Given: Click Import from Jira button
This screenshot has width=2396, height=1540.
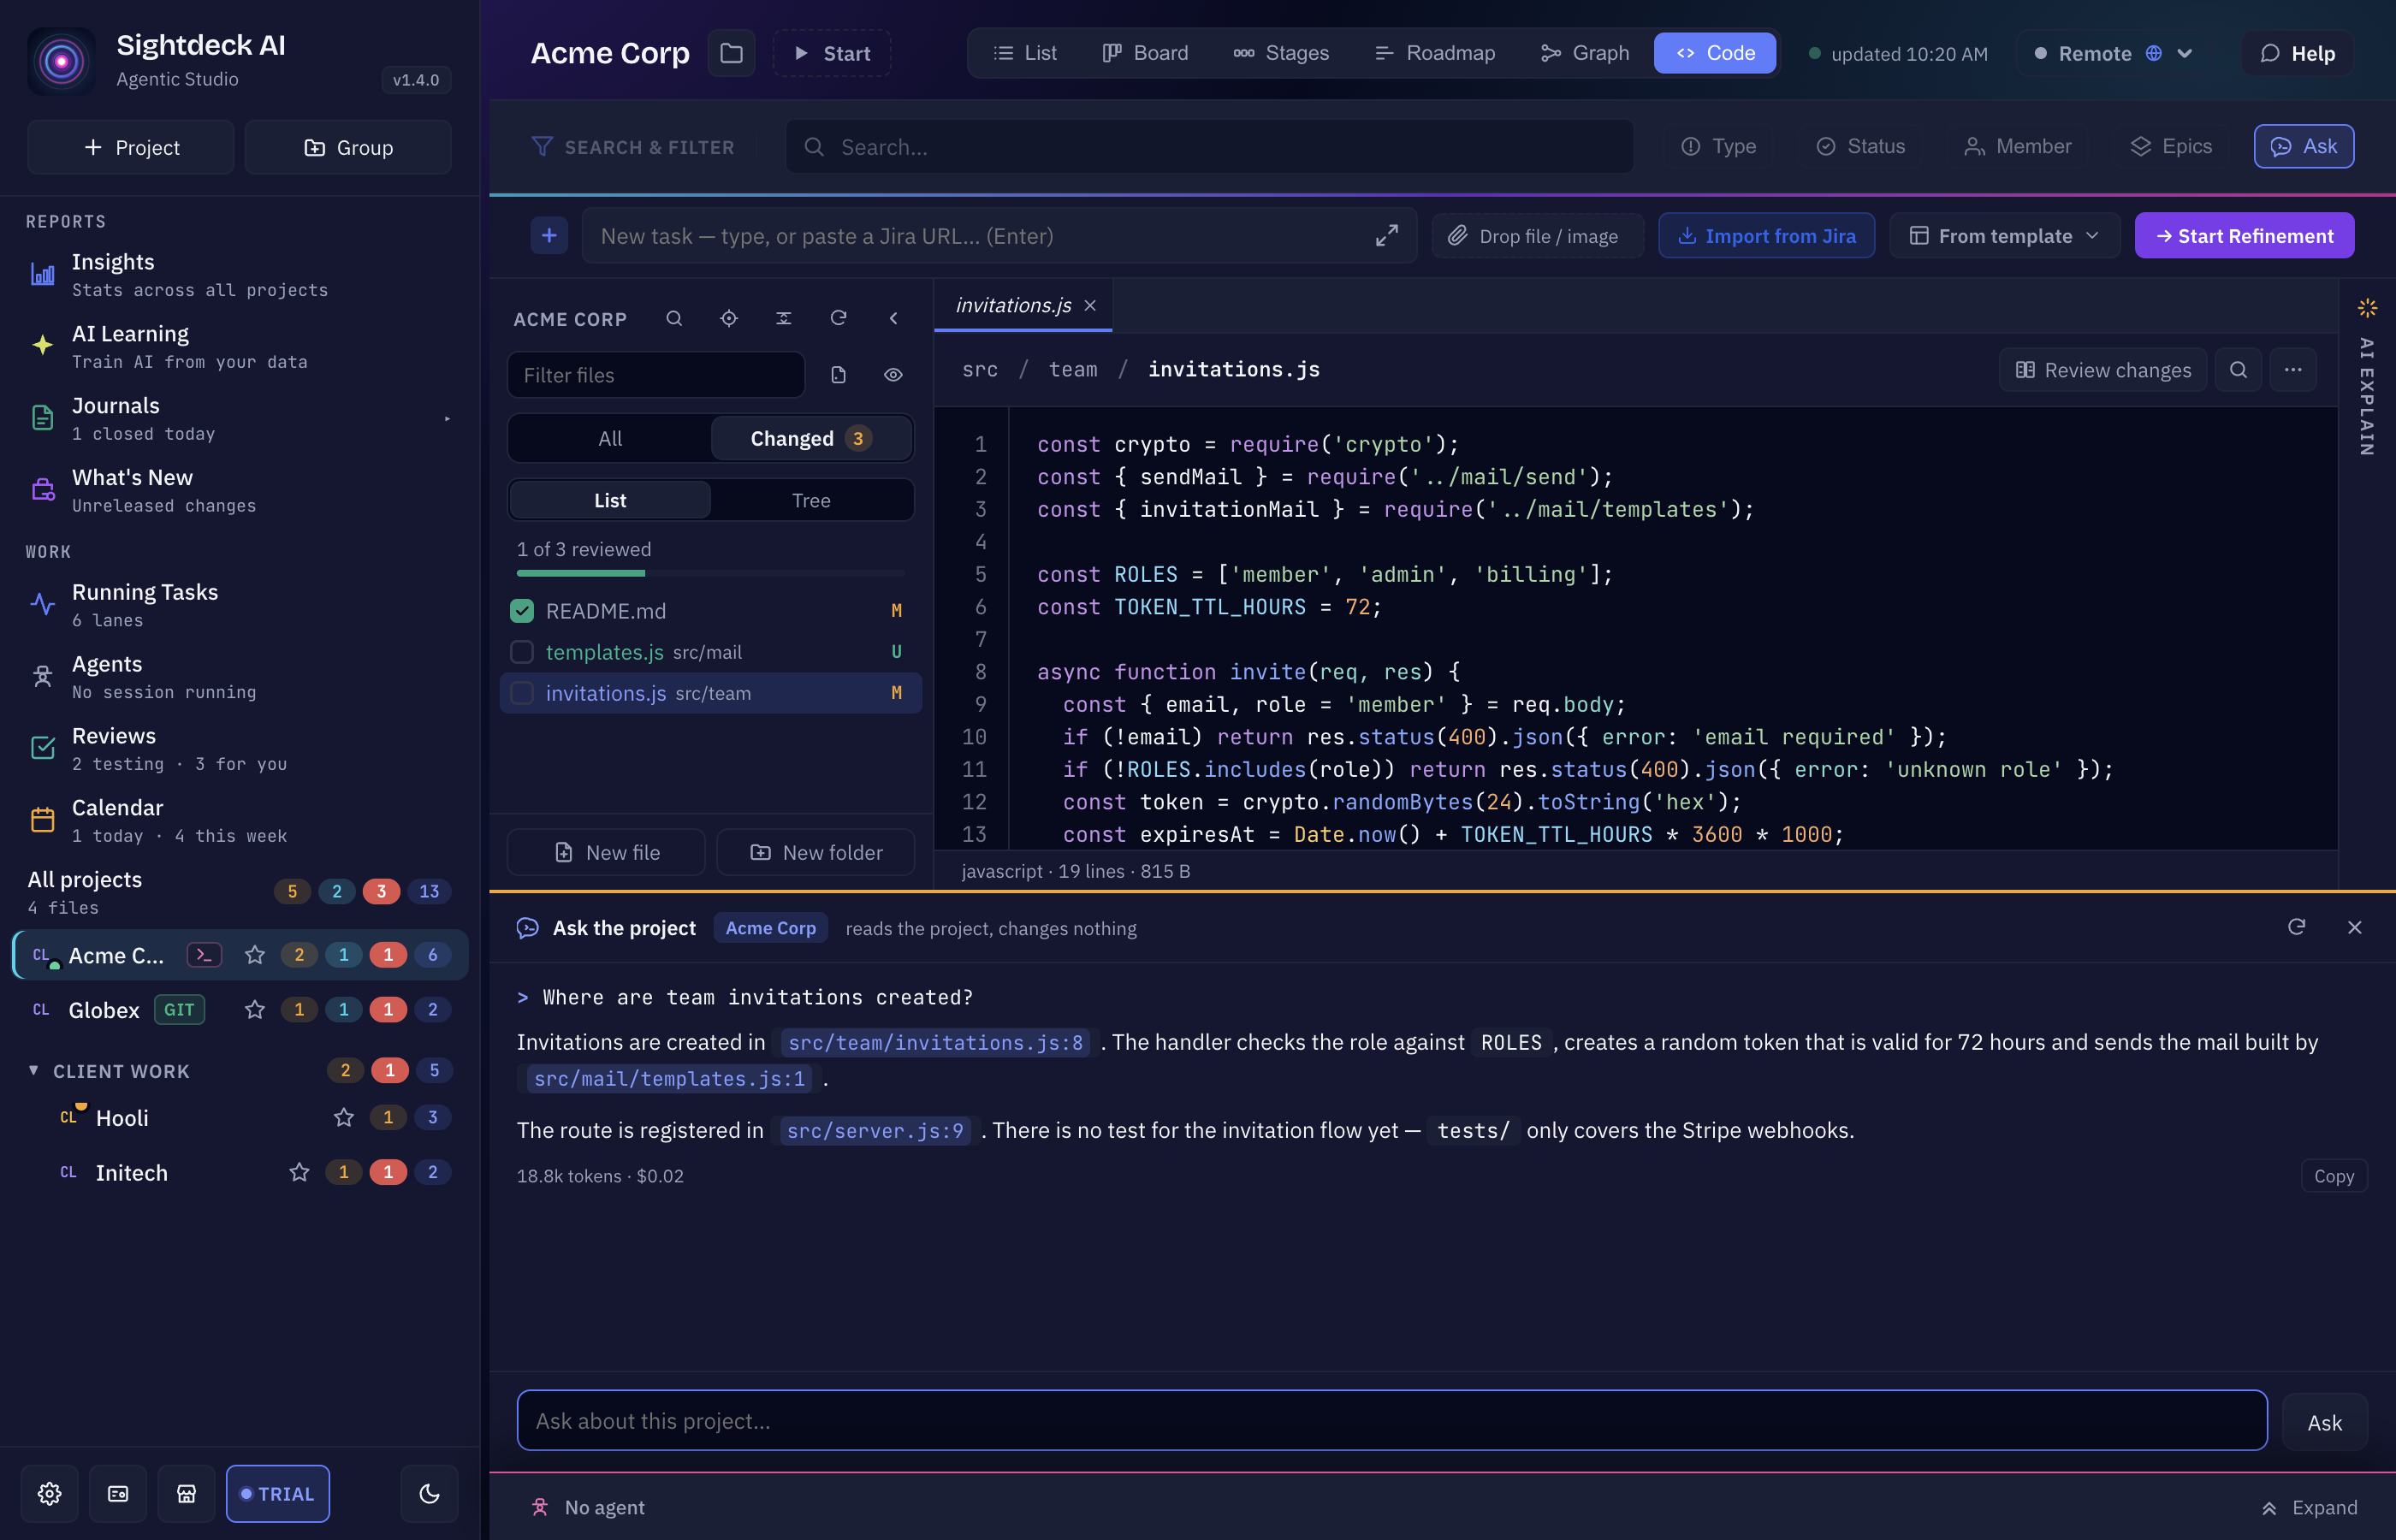Looking at the screenshot, I should 1766,236.
